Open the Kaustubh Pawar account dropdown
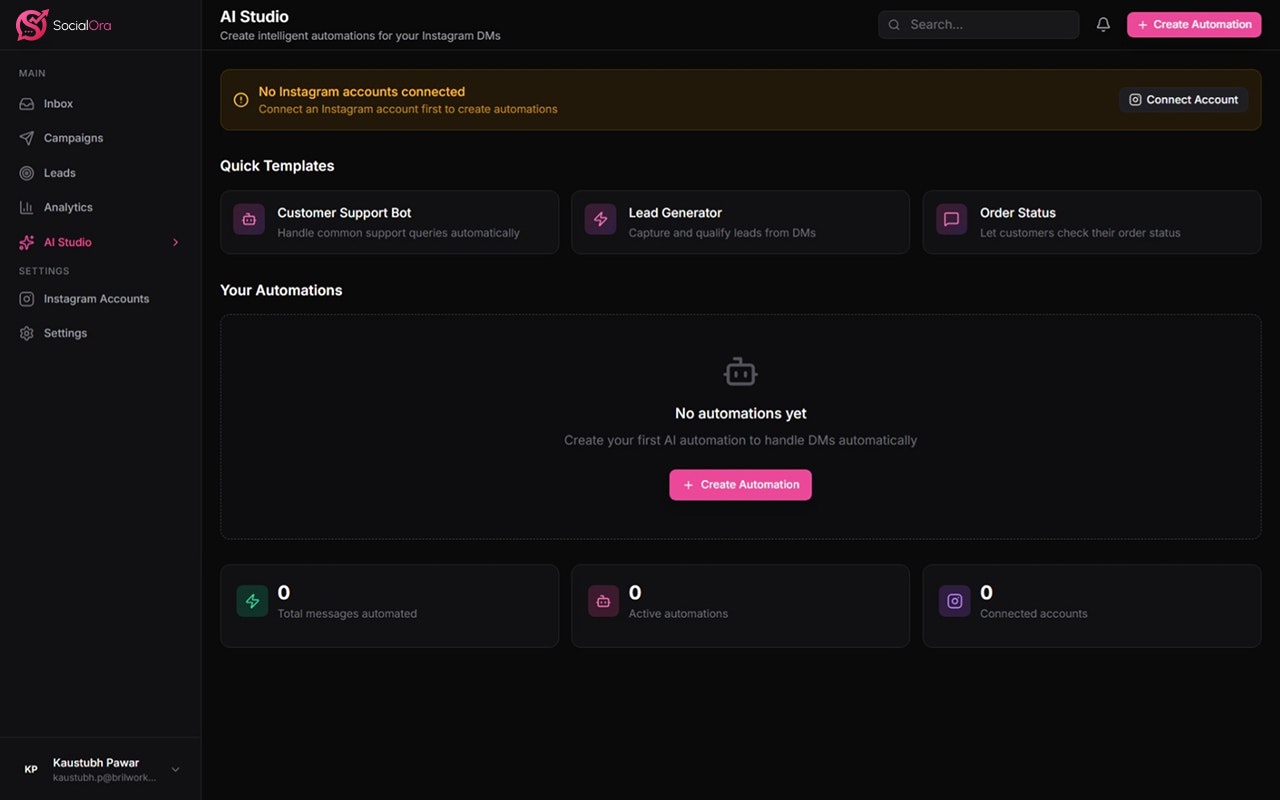The width and height of the screenshot is (1280, 800). 176,769
